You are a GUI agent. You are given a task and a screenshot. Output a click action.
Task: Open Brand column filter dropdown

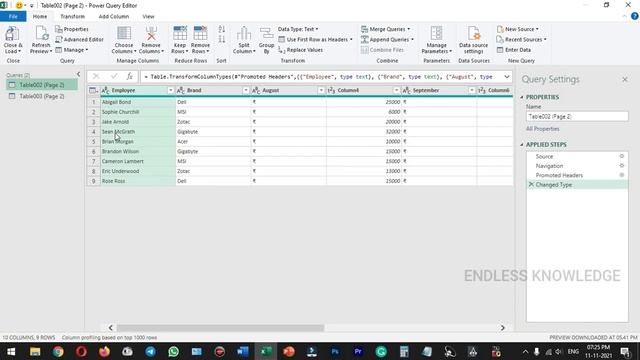click(x=246, y=90)
